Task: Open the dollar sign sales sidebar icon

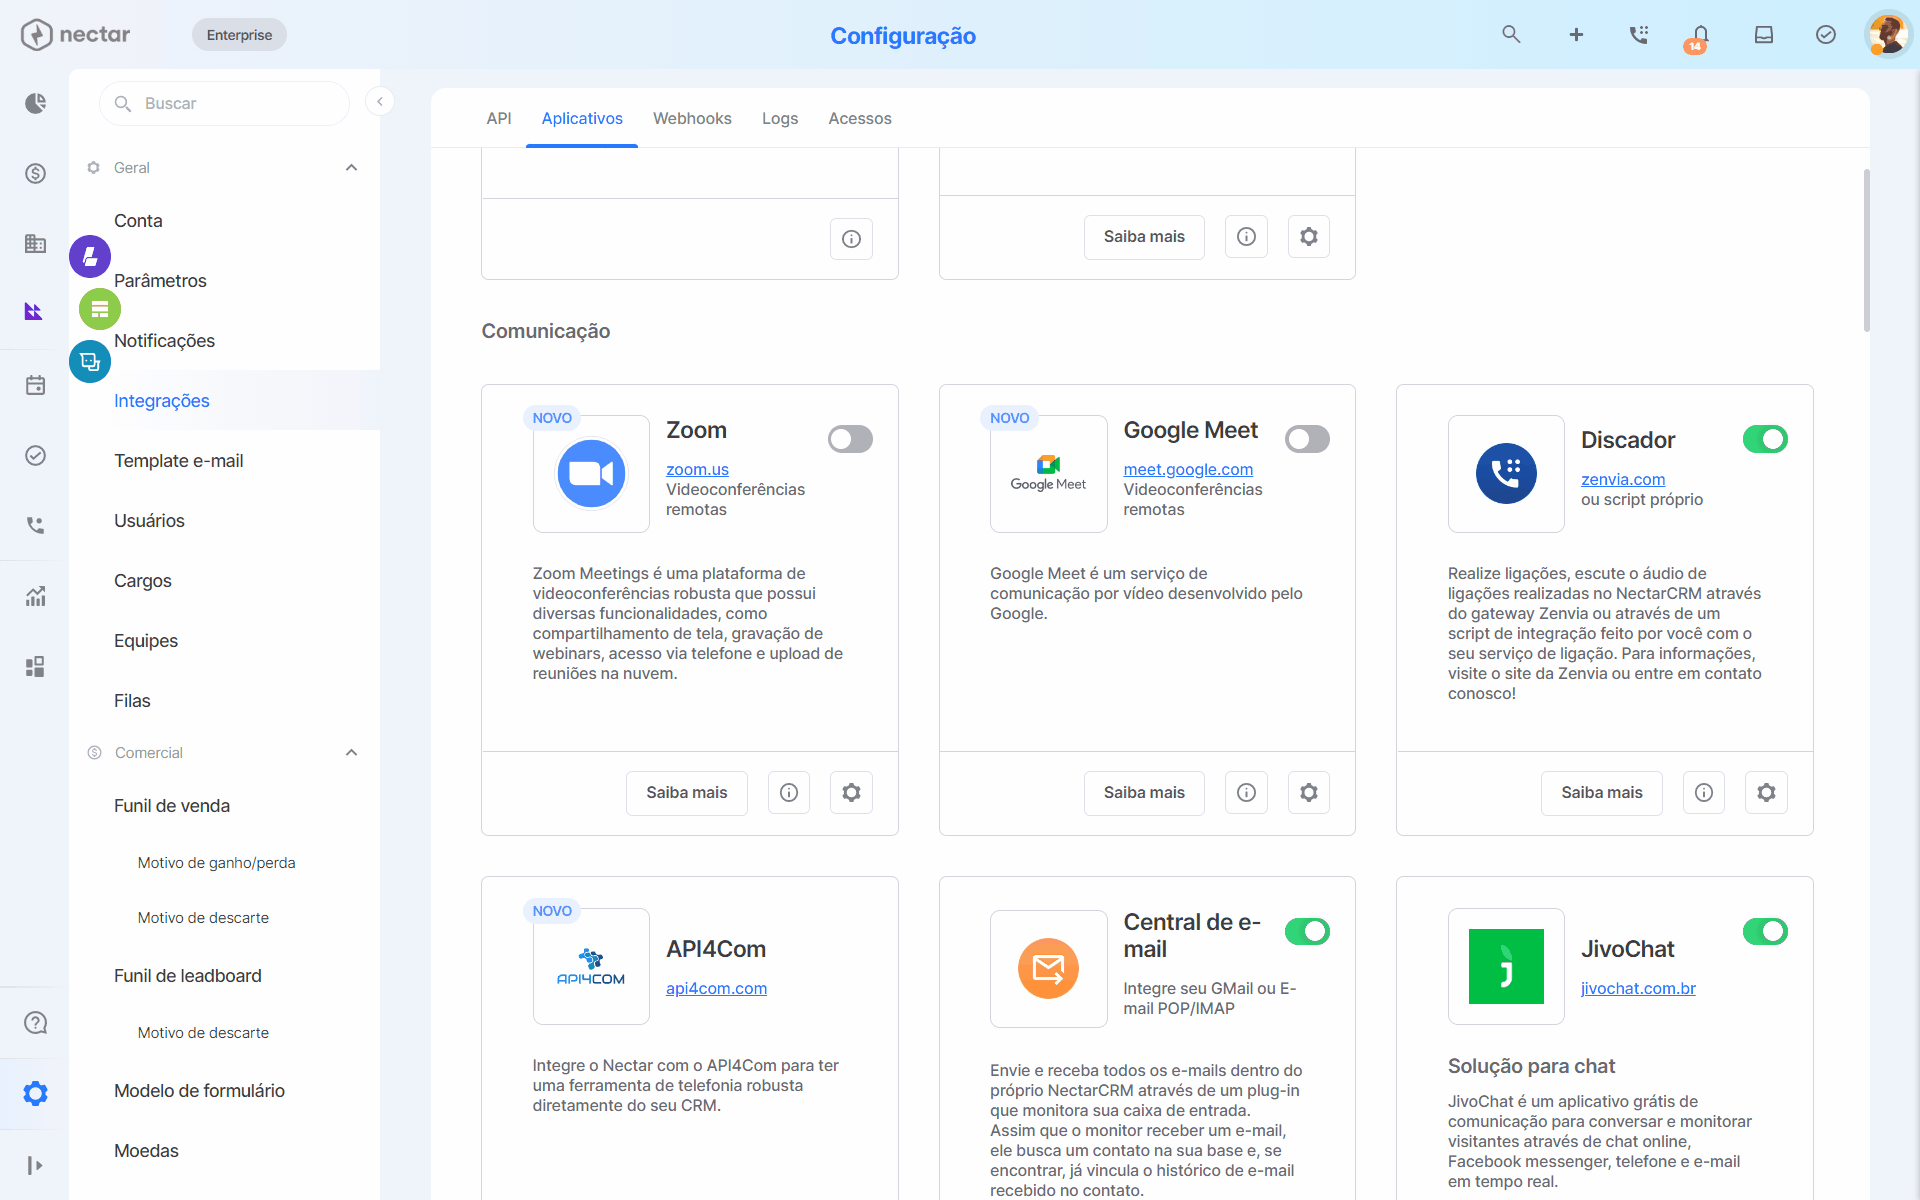Action: pyautogui.click(x=35, y=173)
